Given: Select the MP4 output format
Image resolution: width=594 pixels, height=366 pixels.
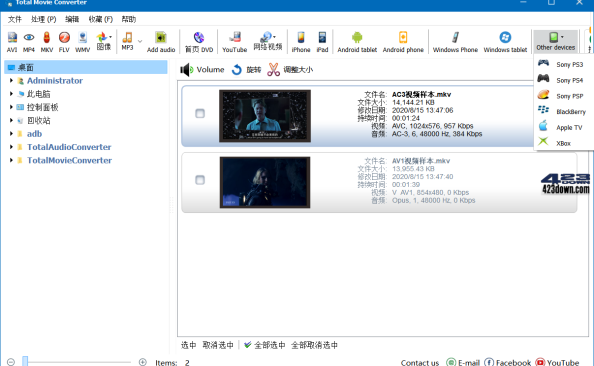Looking at the screenshot, I should 29,42.
